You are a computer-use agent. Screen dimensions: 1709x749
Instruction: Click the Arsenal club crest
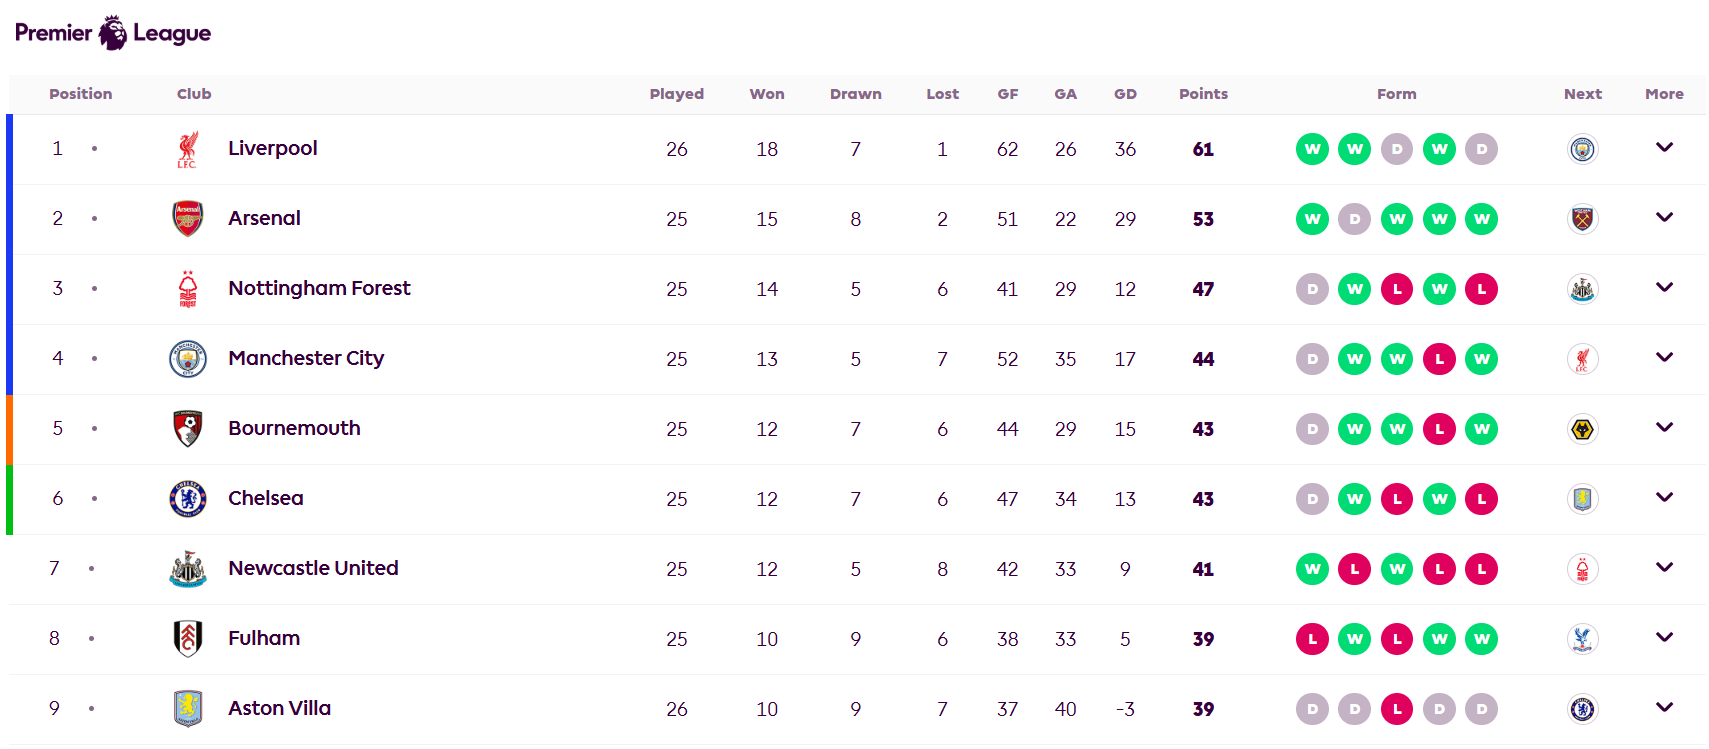[187, 219]
